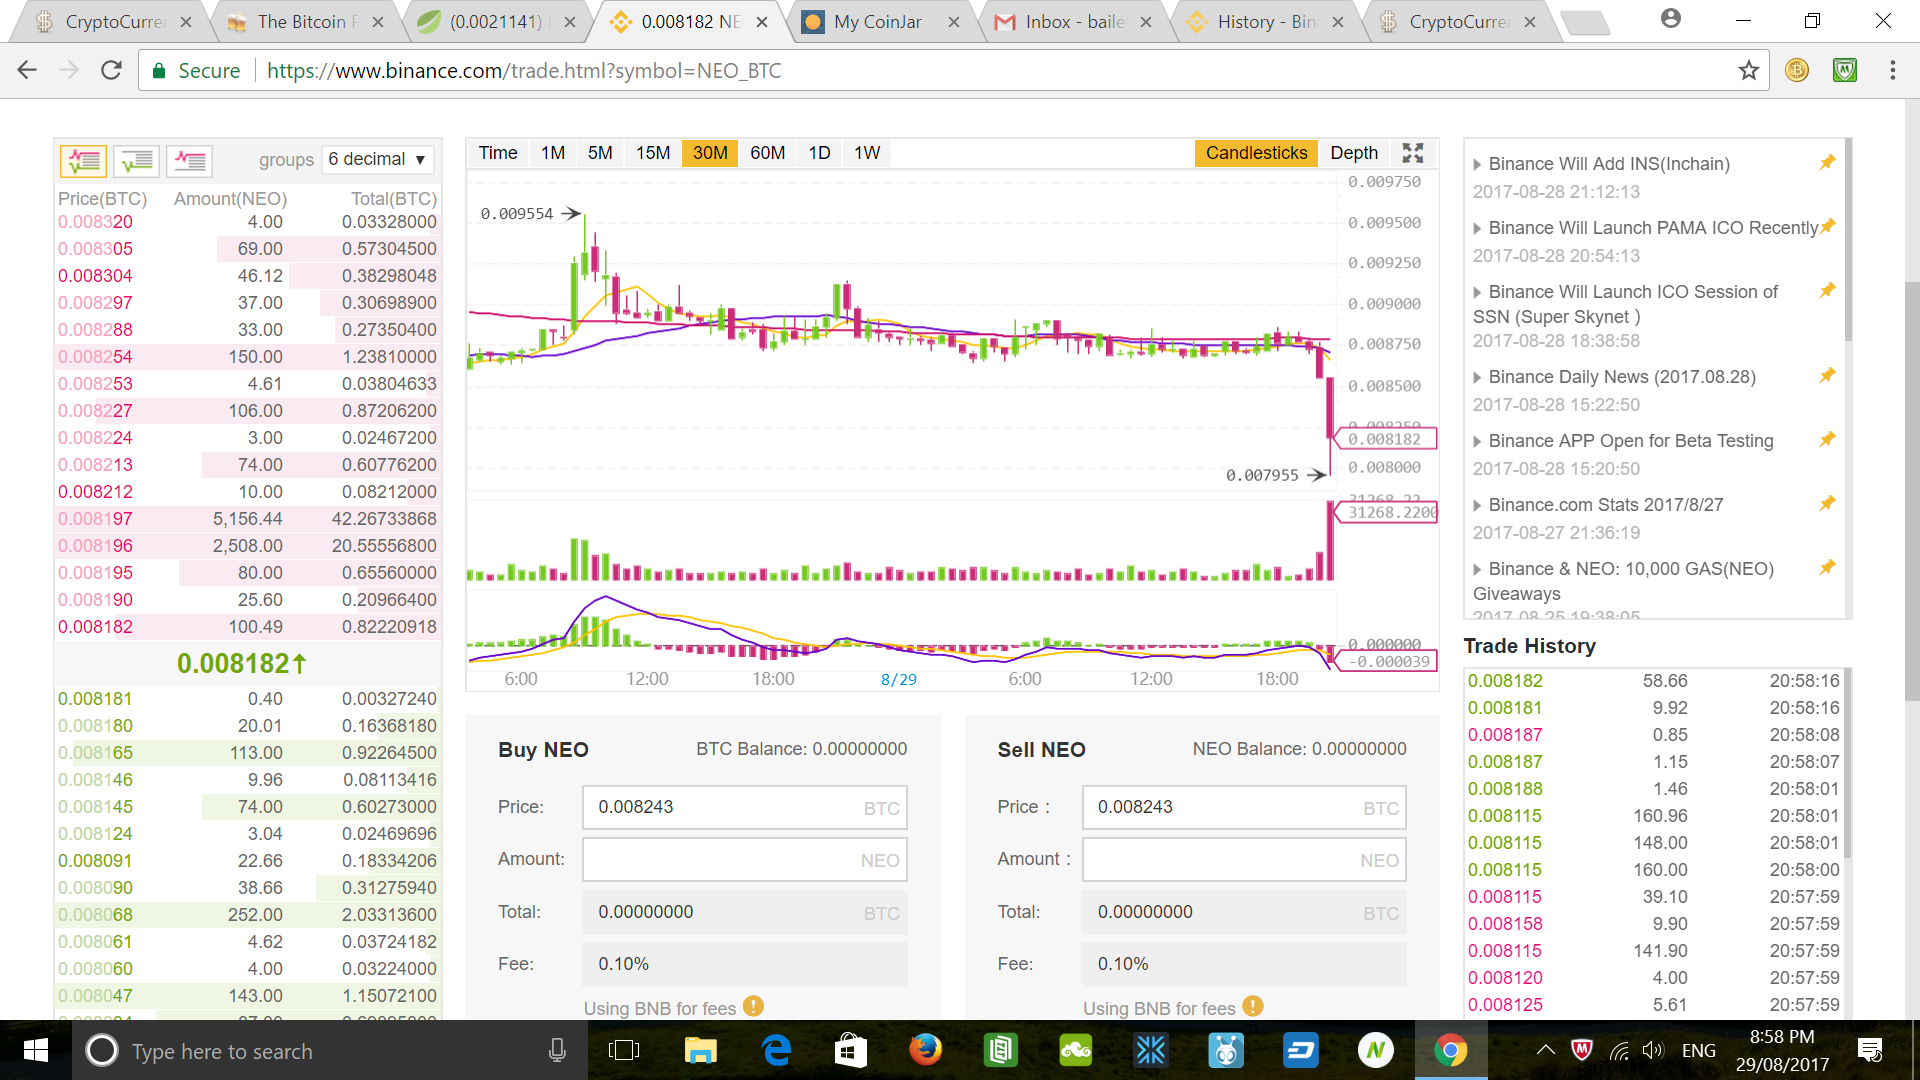The width and height of the screenshot is (1920, 1080).
Task: Click the Buy NEO Amount field
Action: [744, 860]
